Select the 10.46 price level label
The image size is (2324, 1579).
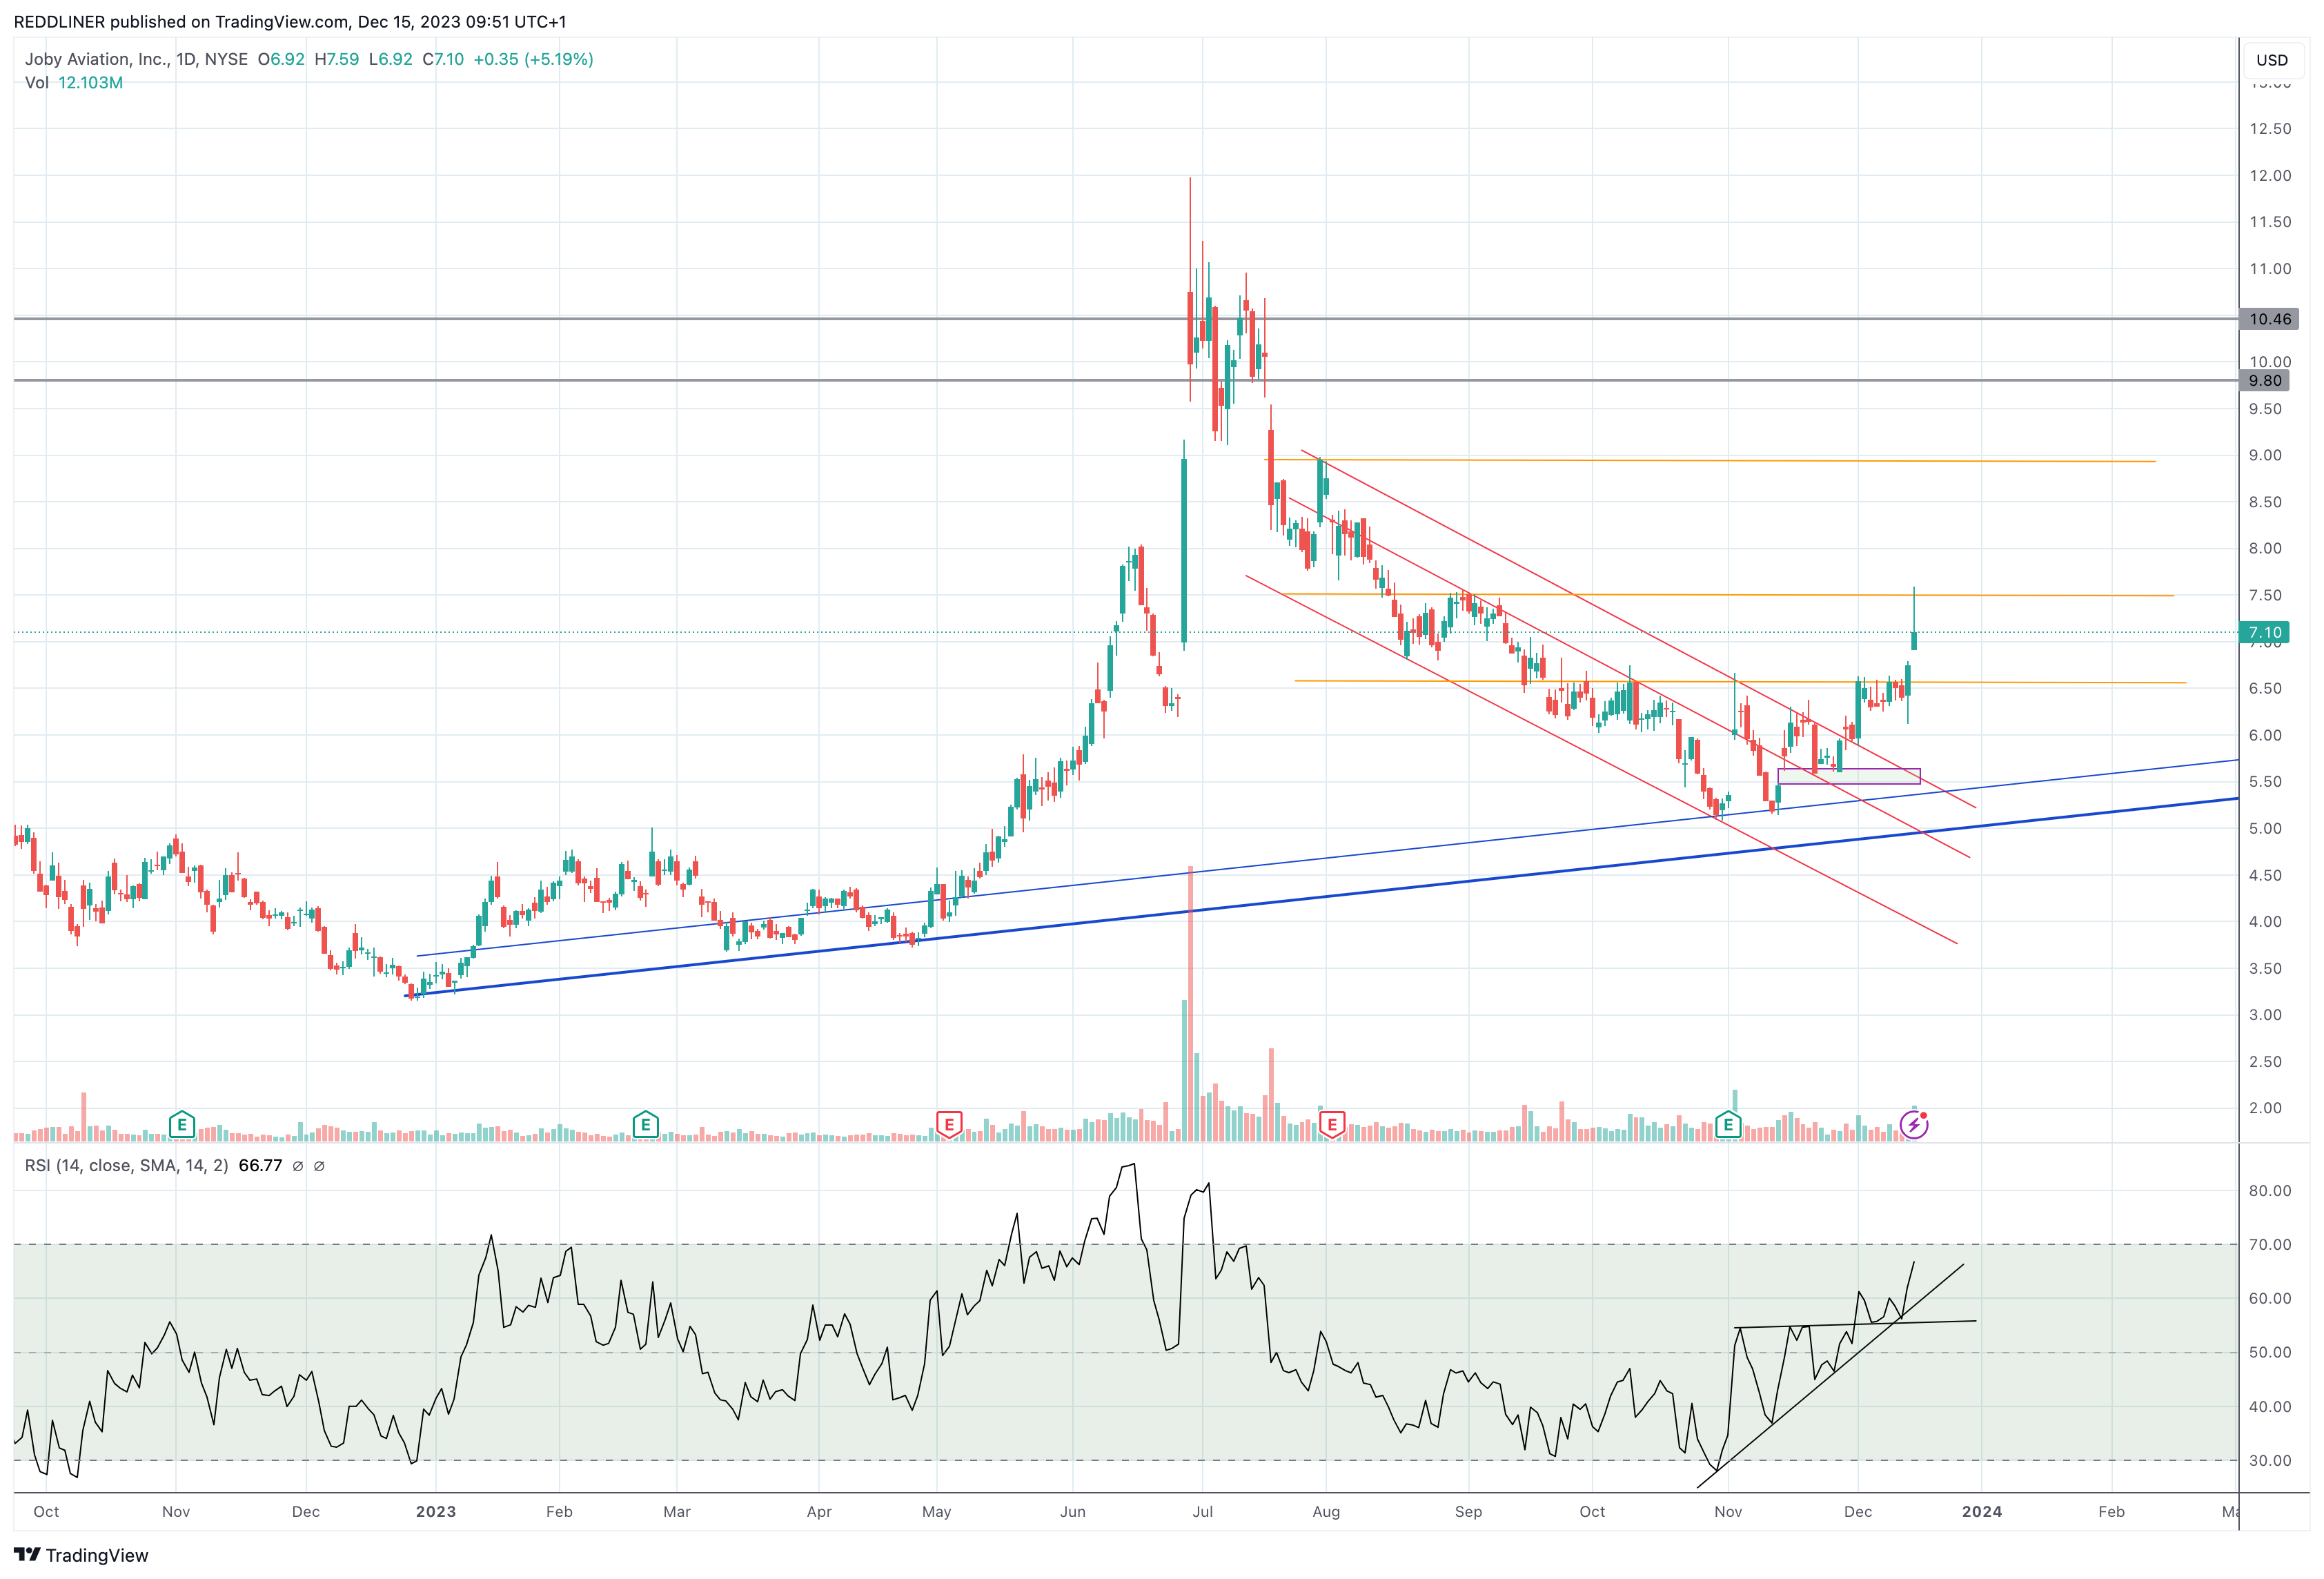point(2270,319)
